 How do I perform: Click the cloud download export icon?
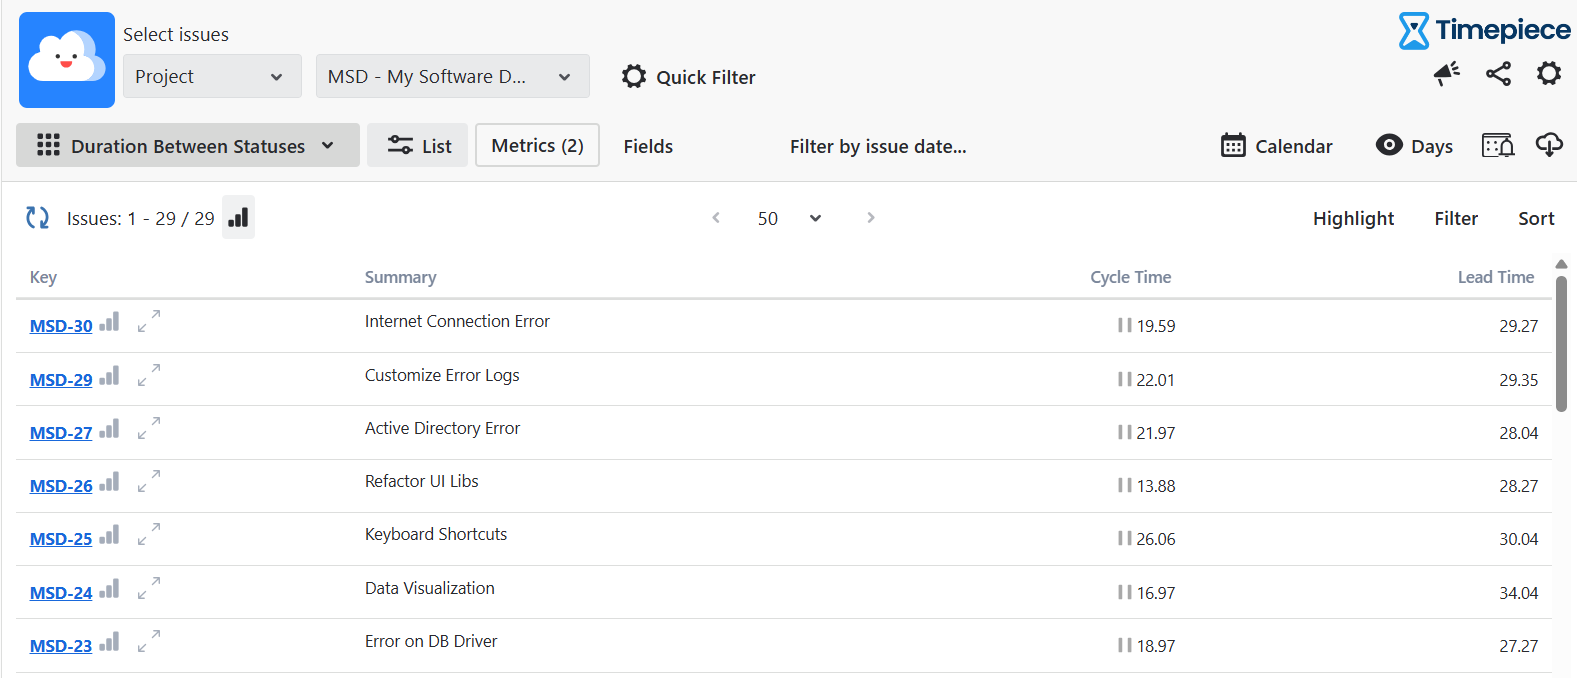pos(1549,145)
